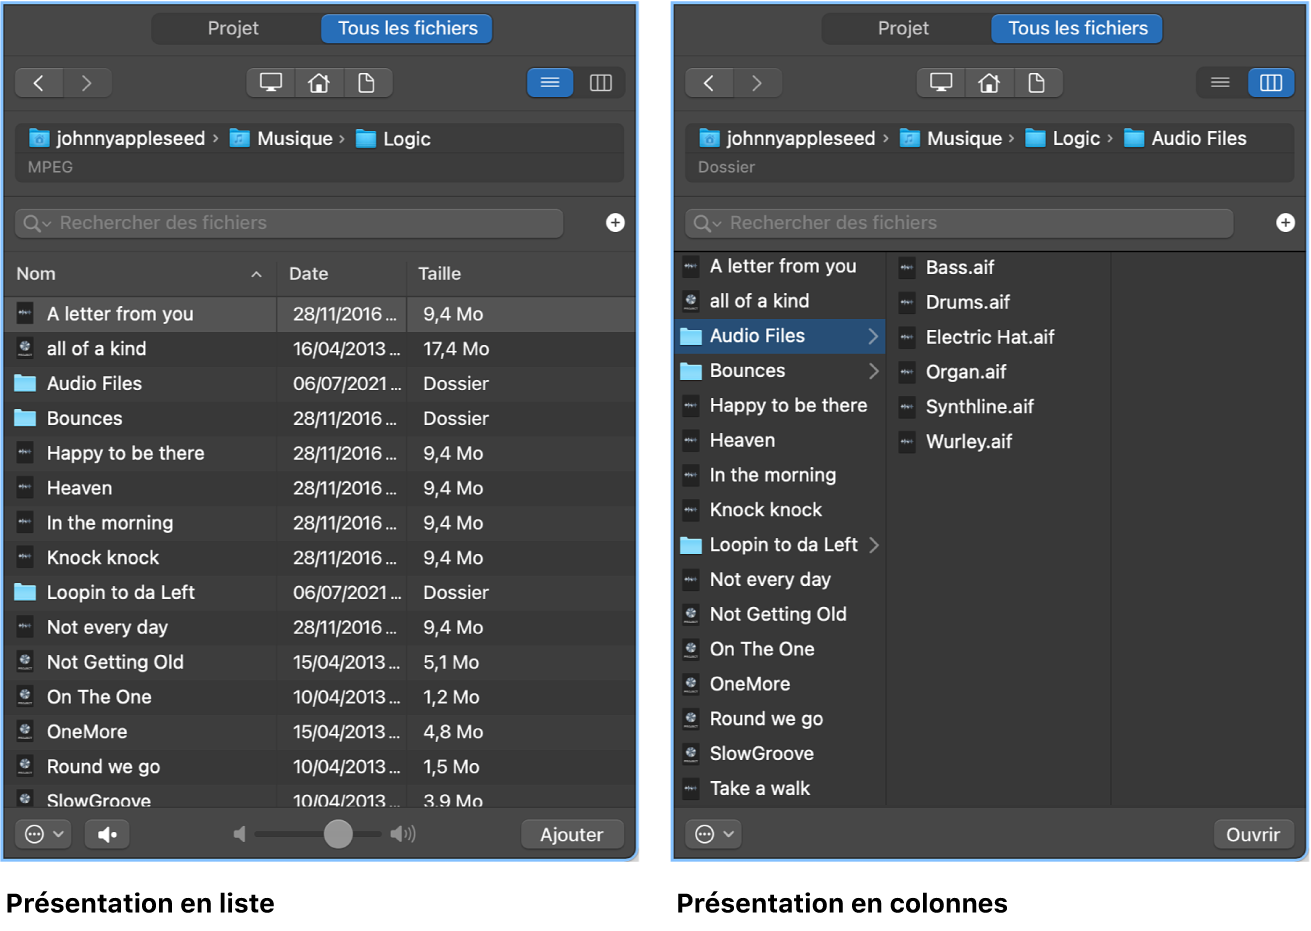The image size is (1311, 931).
Task: Click the Bass.aif audio file icon
Action: click(907, 267)
